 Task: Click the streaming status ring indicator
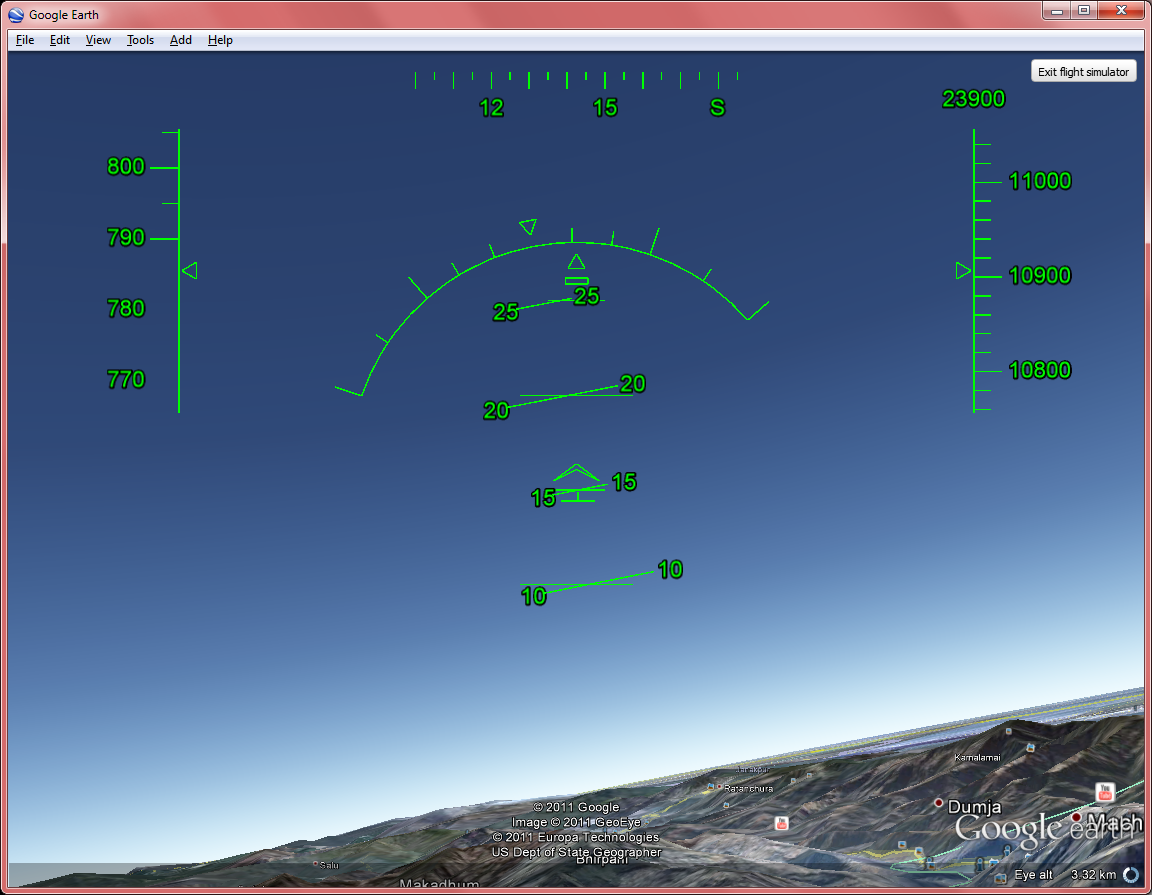1131,874
